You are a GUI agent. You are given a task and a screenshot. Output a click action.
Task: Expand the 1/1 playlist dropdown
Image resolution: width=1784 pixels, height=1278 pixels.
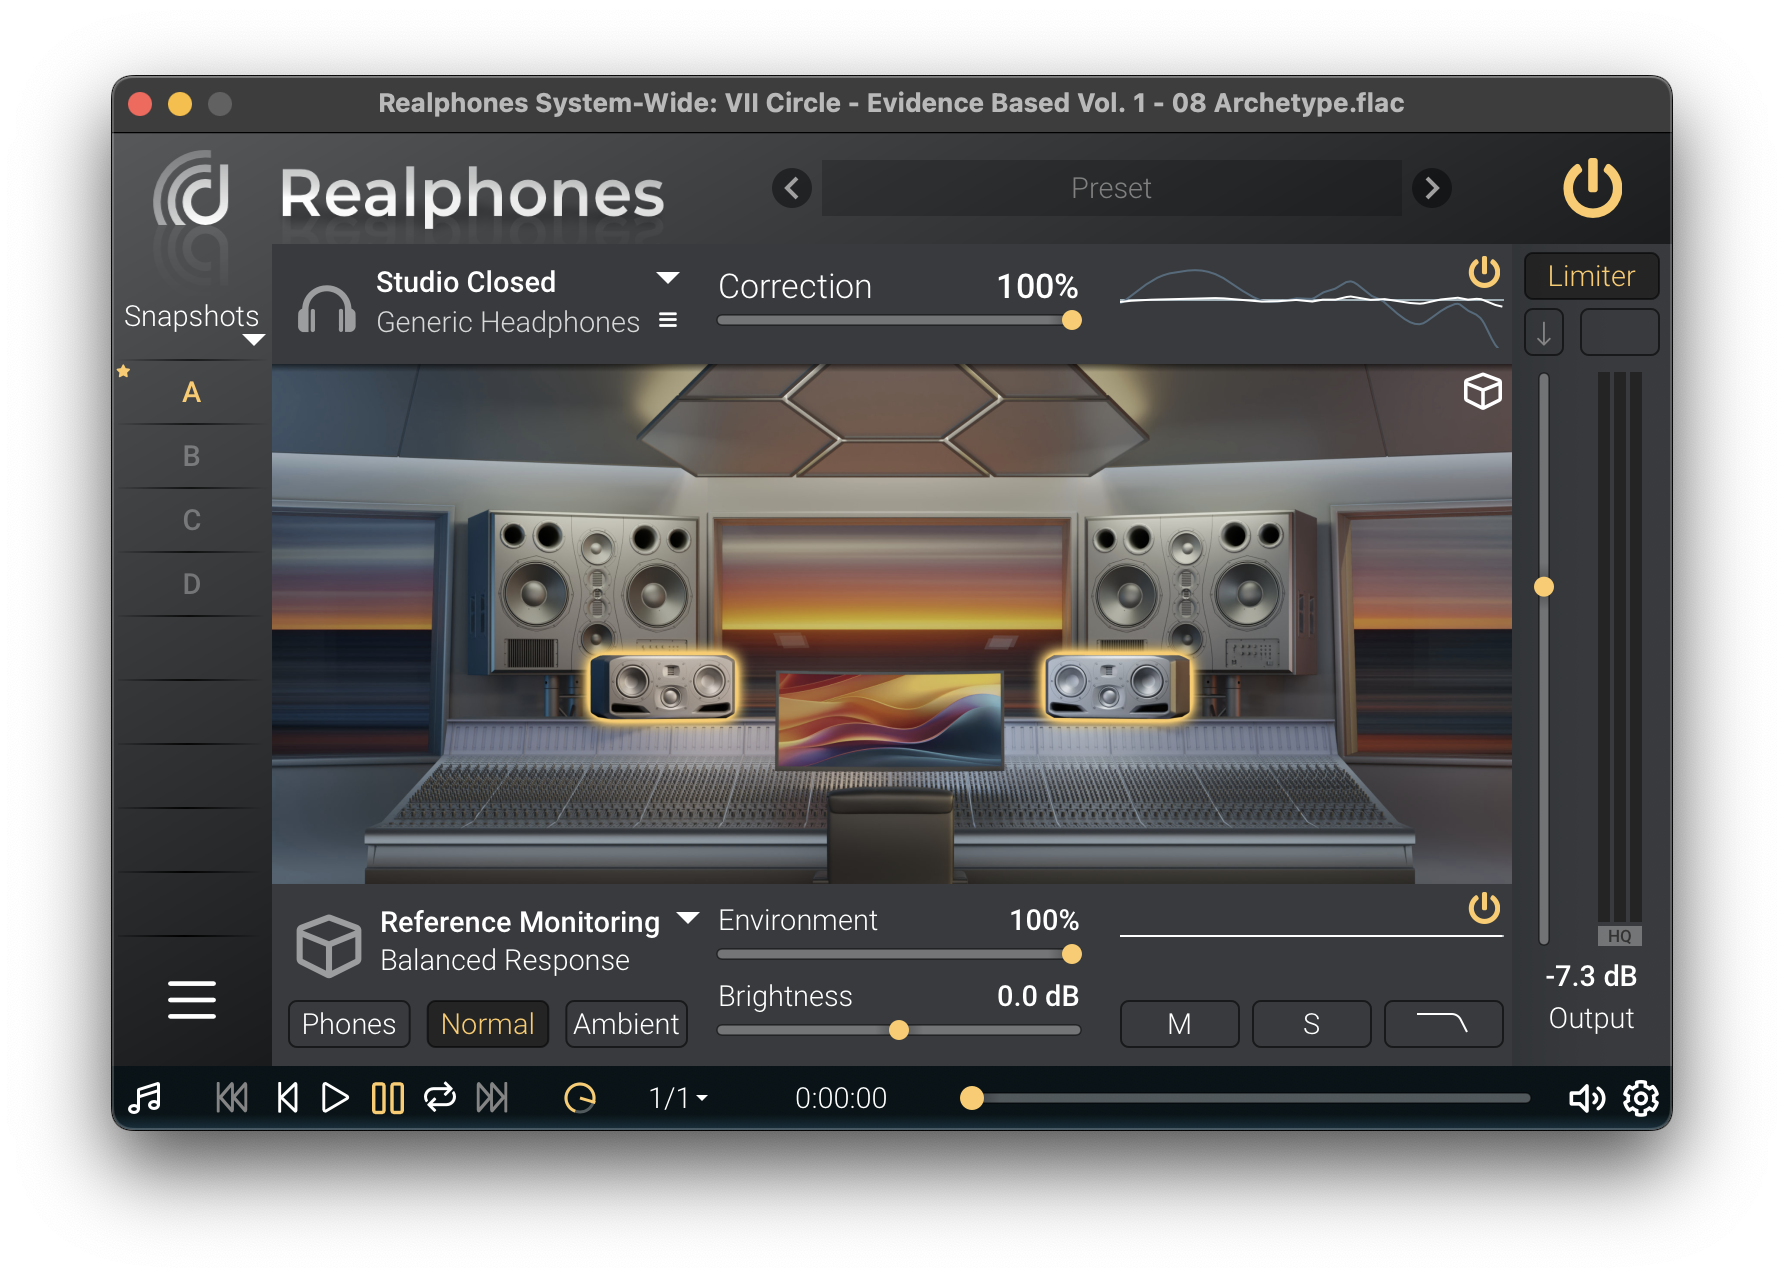676,1097
